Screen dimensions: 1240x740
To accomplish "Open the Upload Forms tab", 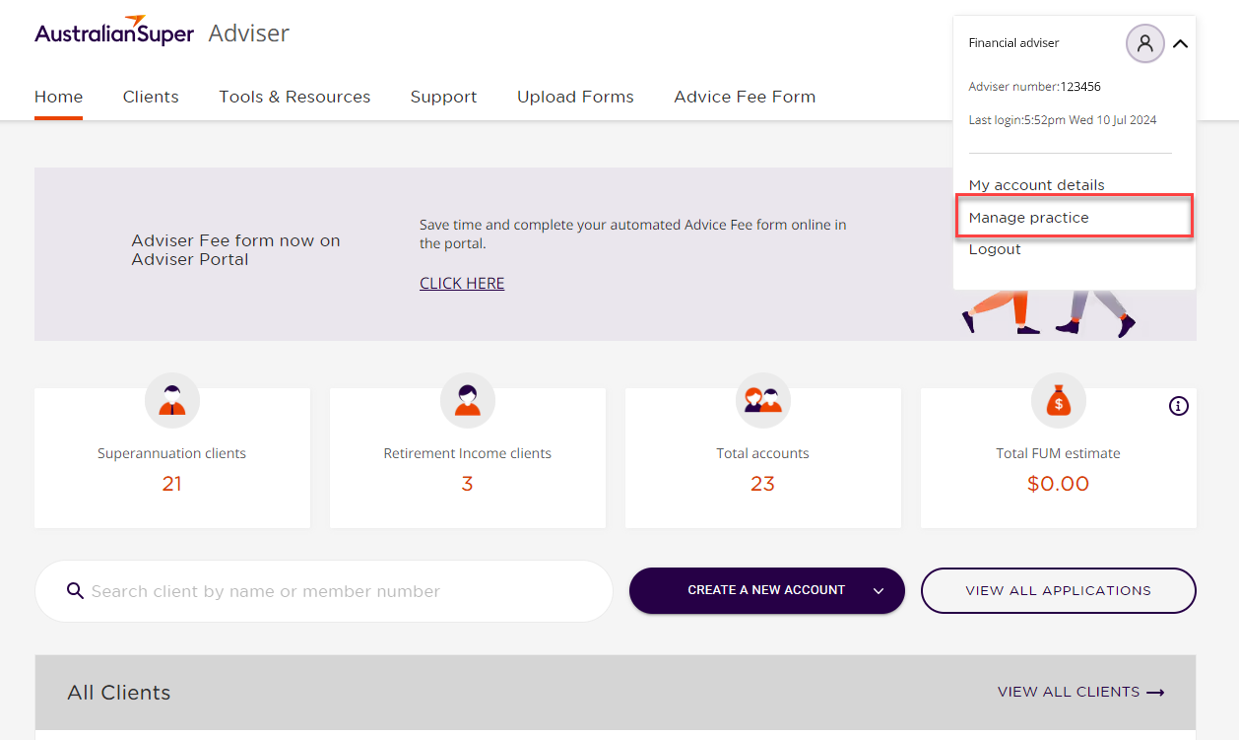I will 575,97.
